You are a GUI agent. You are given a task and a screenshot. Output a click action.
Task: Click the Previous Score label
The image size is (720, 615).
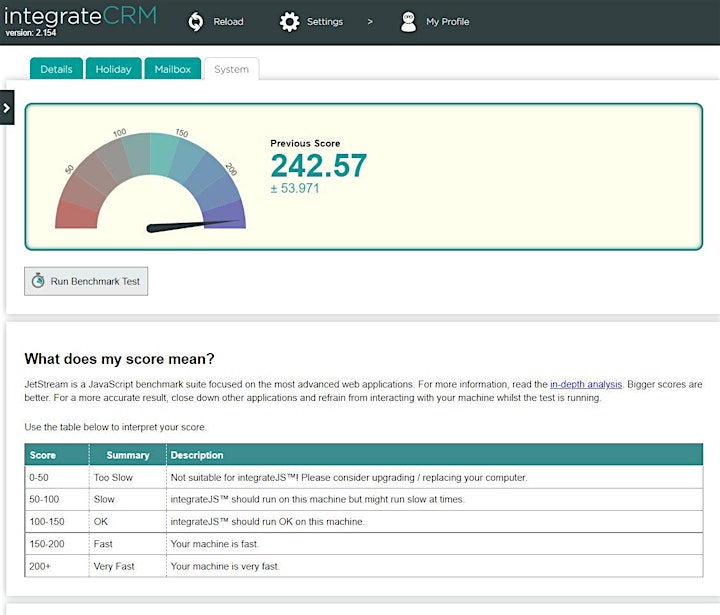[305, 143]
